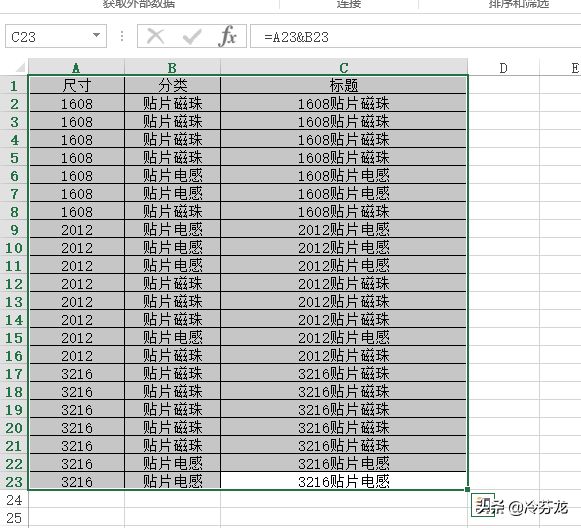Click the fill handle at C23 corner

(468, 489)
